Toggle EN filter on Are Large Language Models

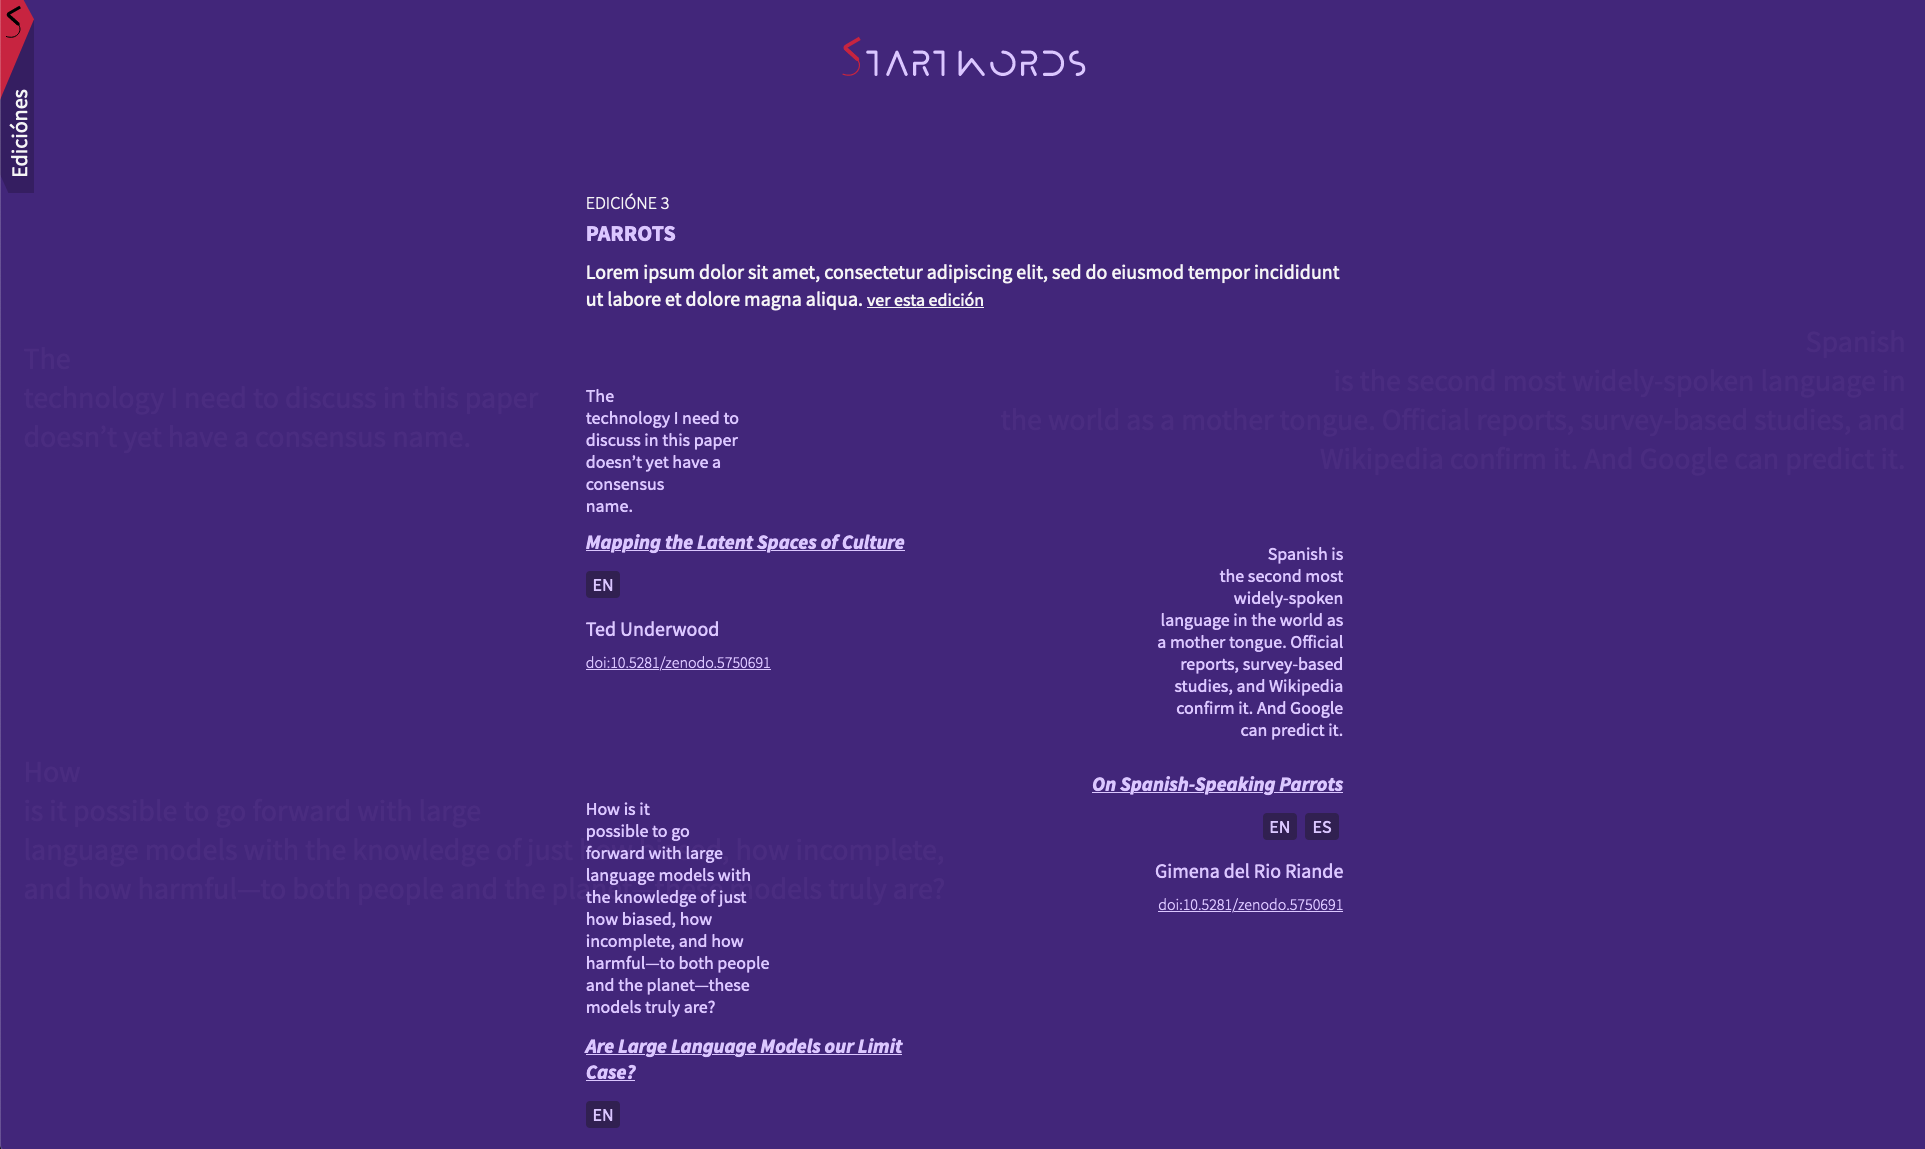[602, 1113]
